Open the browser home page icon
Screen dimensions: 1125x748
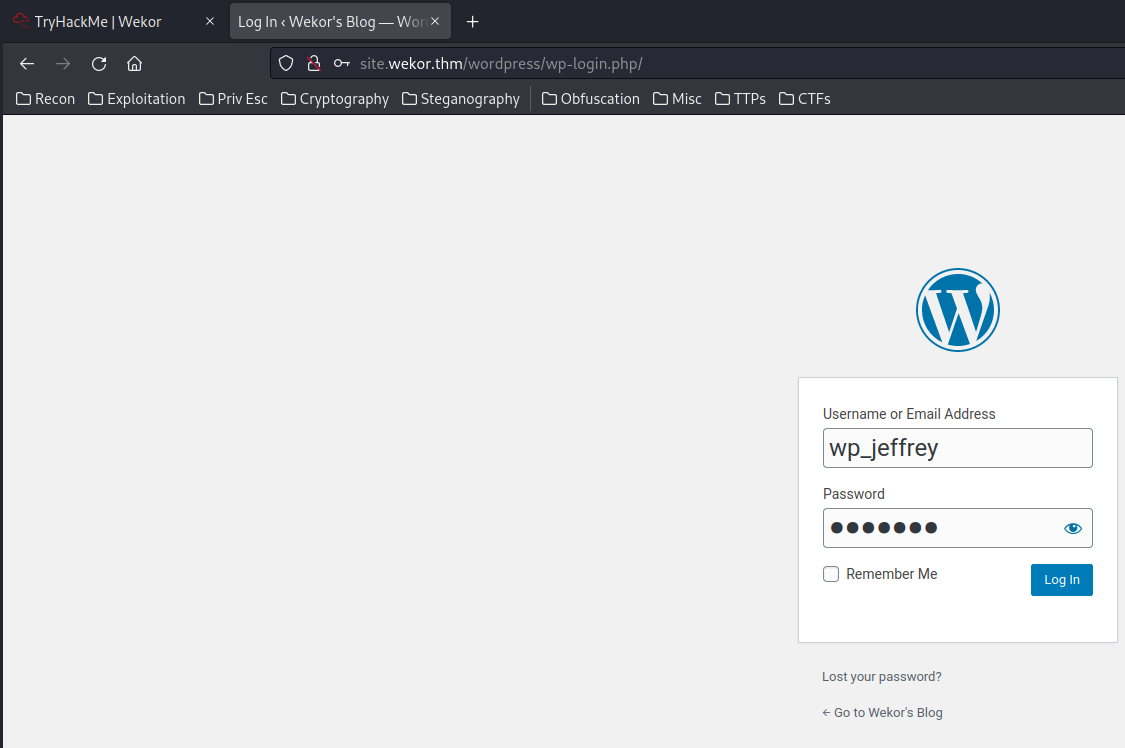[134, 64]
